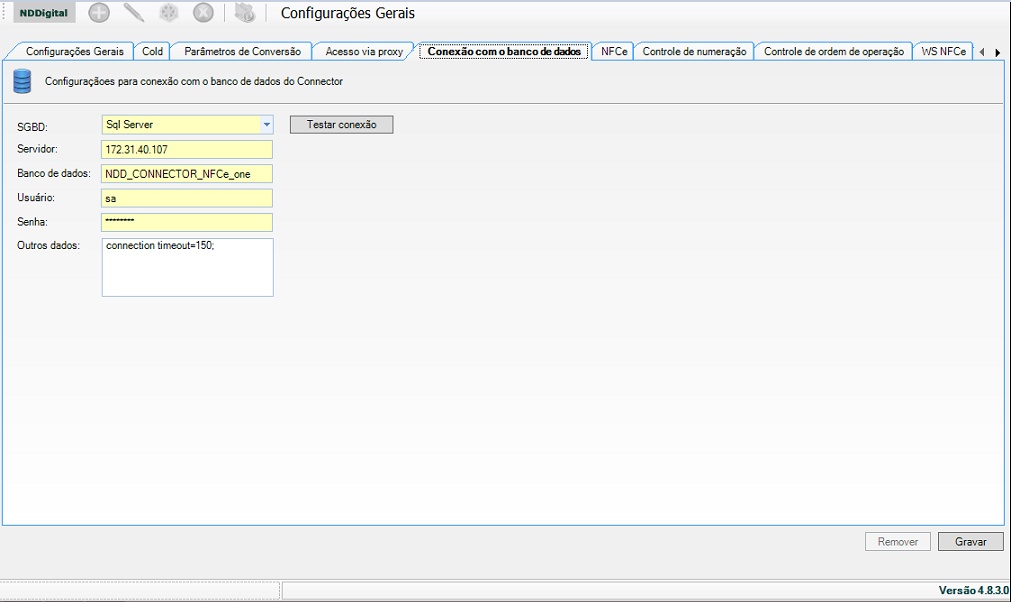Open the WS NFCe tab

[x=943, y=51]
